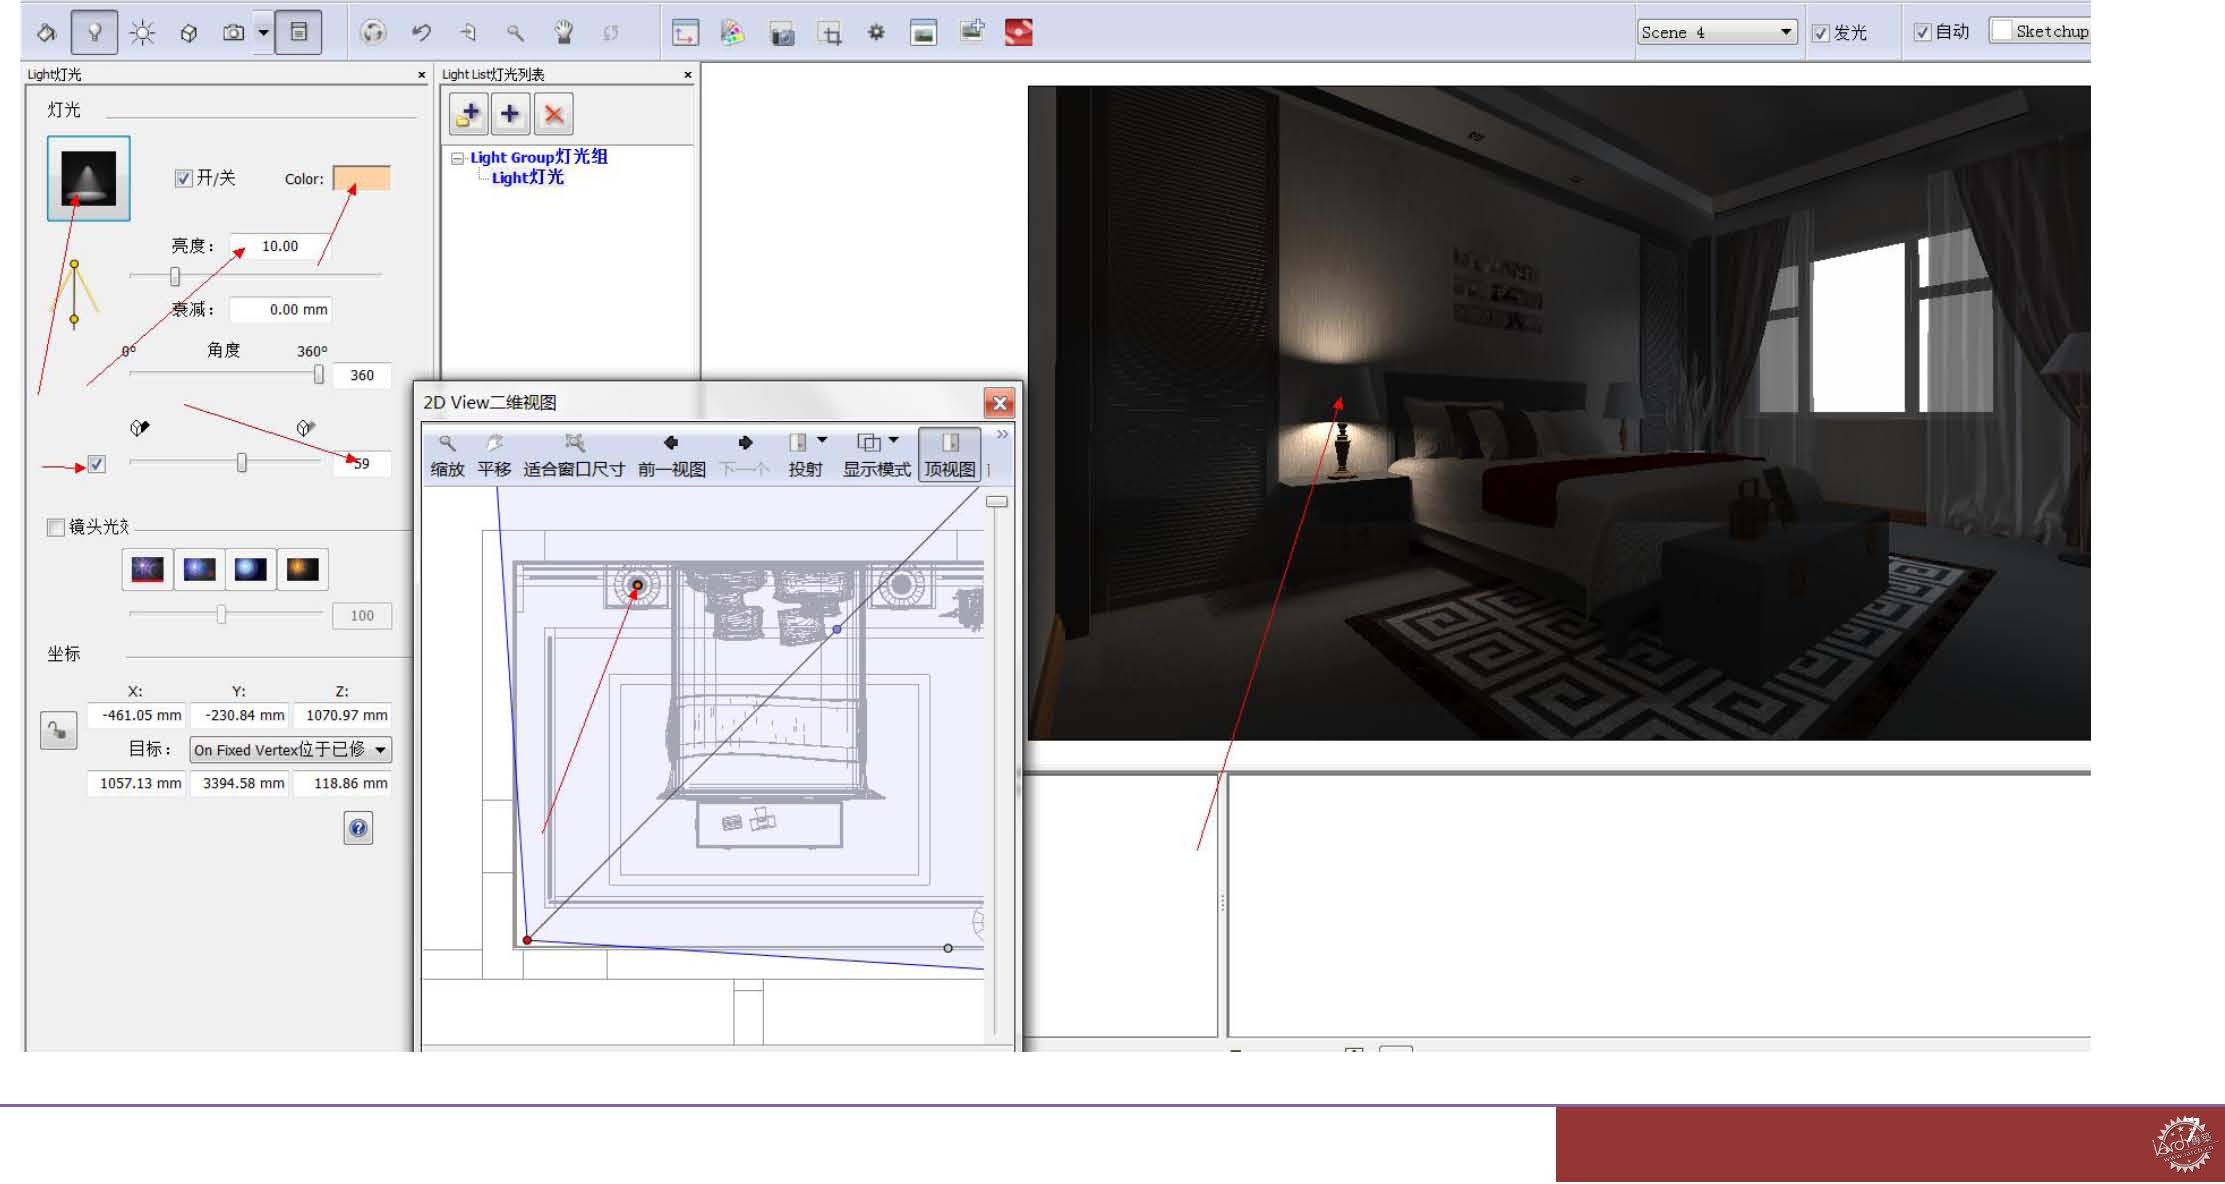This screenshot has height=1184, width=2225.
Task: Click 前一视图 previous view button
Action: click(x=672, y=456)
